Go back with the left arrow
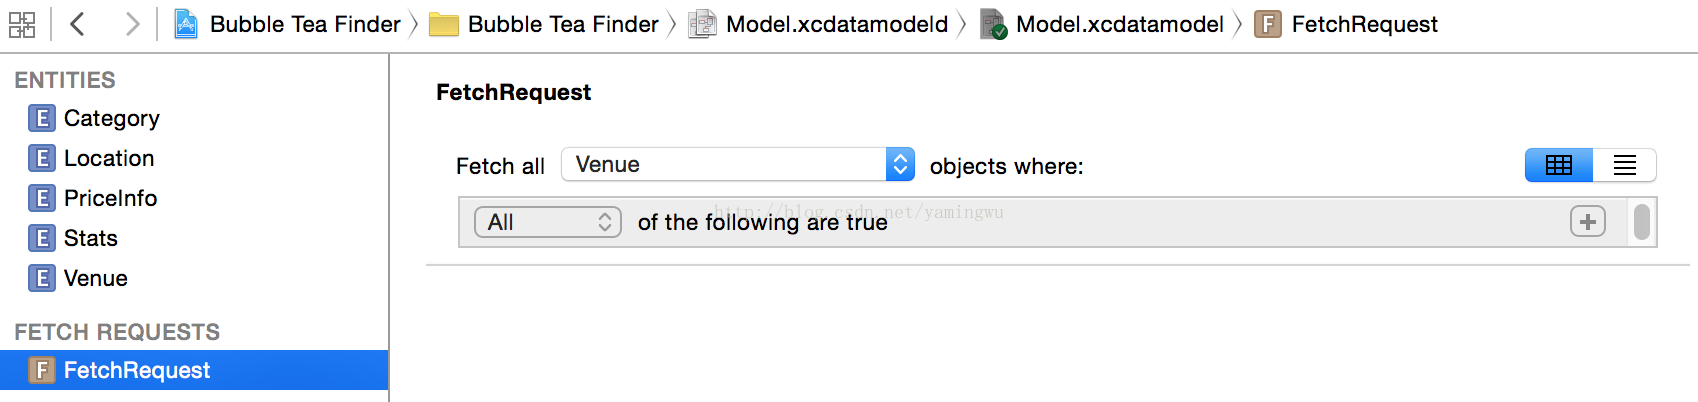The height and width of the screenshot is (402, 1698). tap(77, 24)
